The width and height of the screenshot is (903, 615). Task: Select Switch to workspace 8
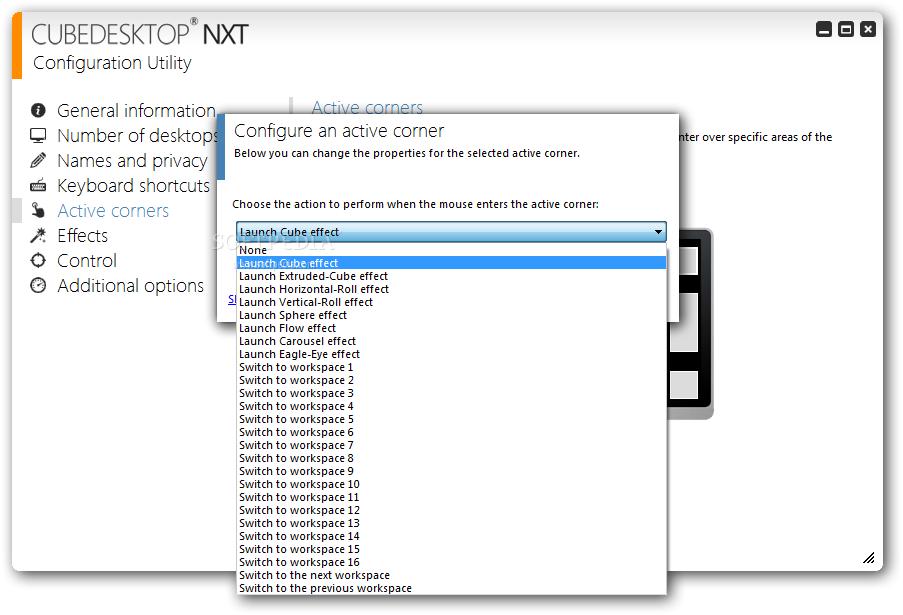452,458
